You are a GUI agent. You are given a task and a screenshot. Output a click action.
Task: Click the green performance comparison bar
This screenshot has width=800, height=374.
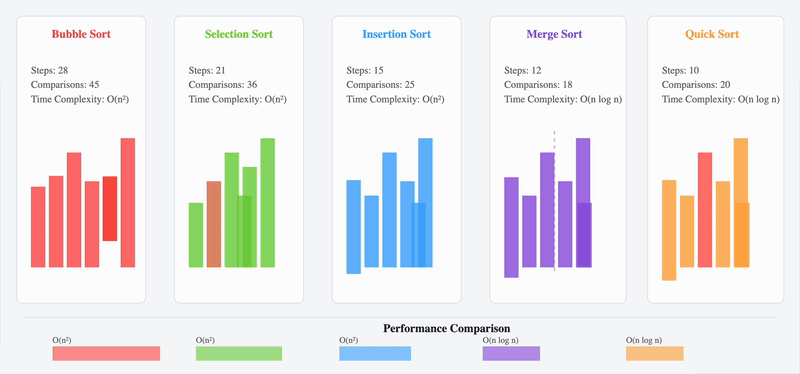[x=239, y=354]
